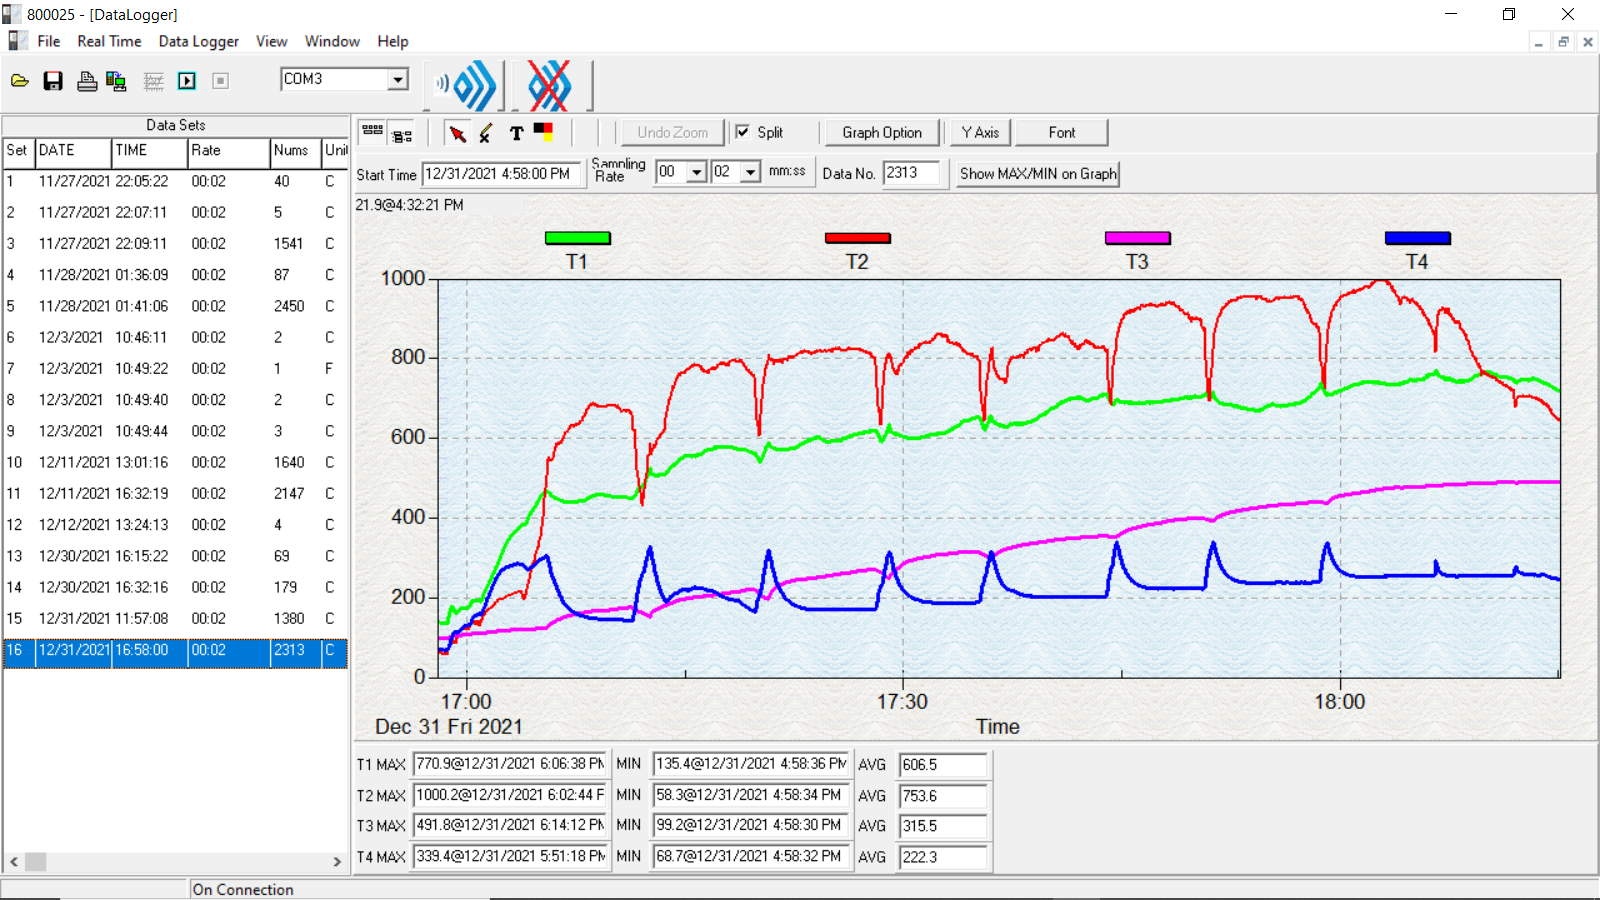This screenshot has height=900, width=1600.
Task: Open the COM3 port dropdown
Action: 398,80
